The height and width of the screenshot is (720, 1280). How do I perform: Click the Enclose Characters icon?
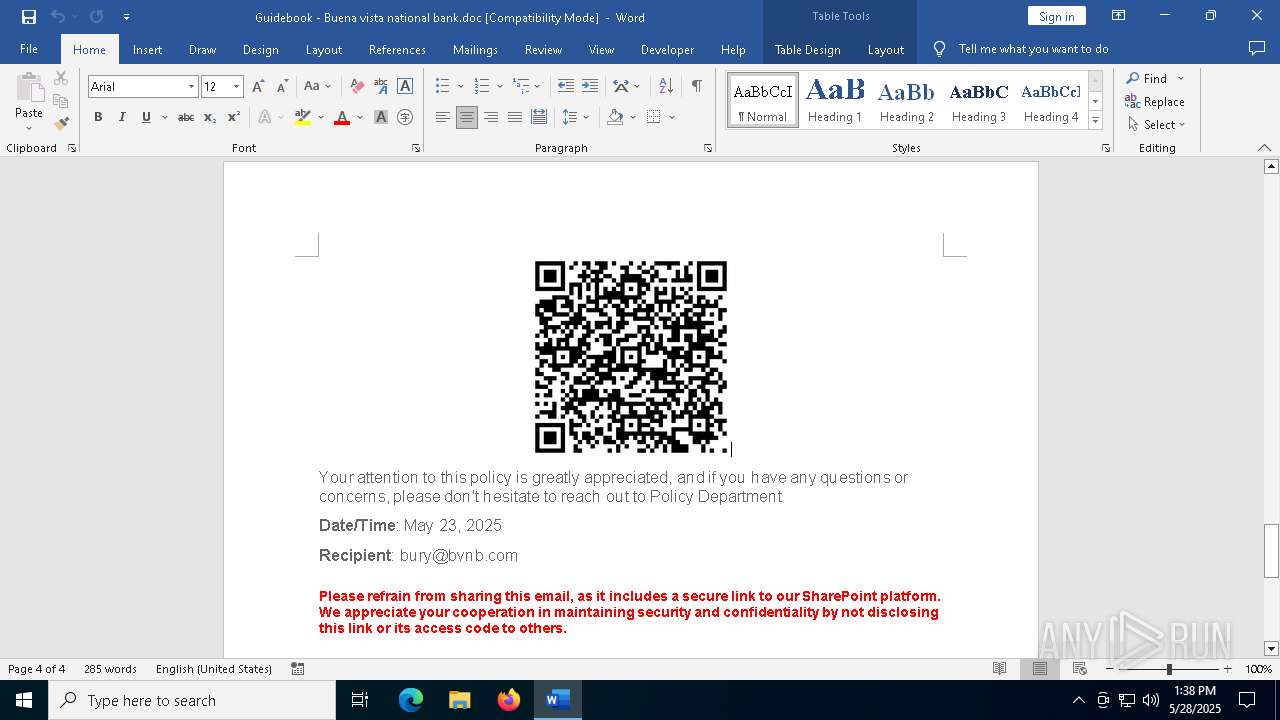[405, 118]
